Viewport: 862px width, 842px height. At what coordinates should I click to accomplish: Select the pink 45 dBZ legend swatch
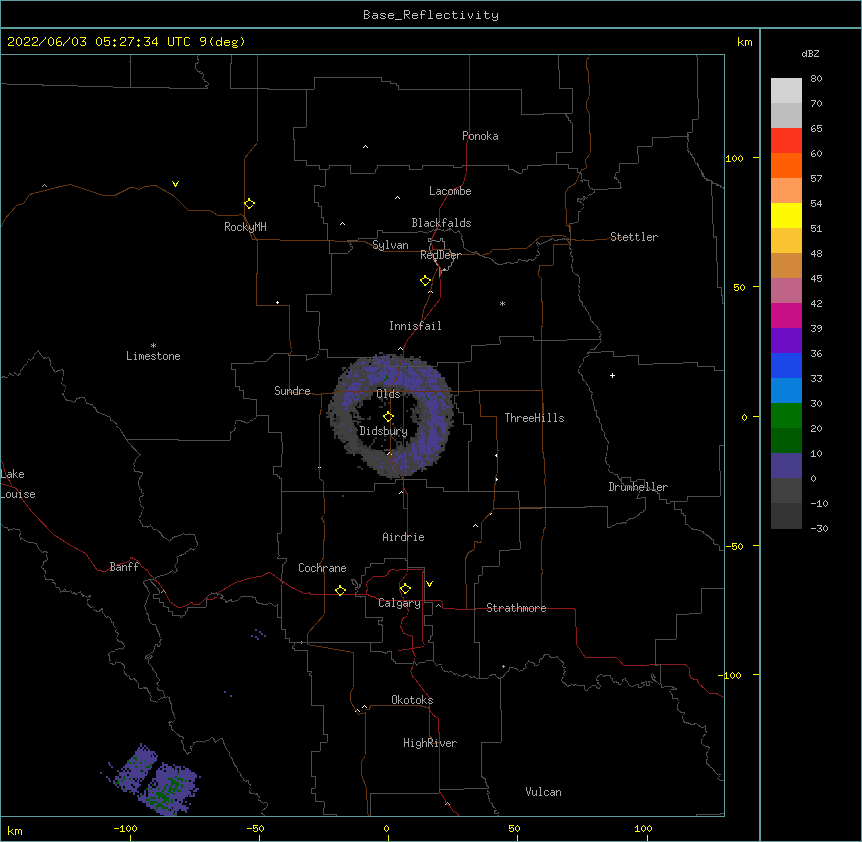pos(786,290)
